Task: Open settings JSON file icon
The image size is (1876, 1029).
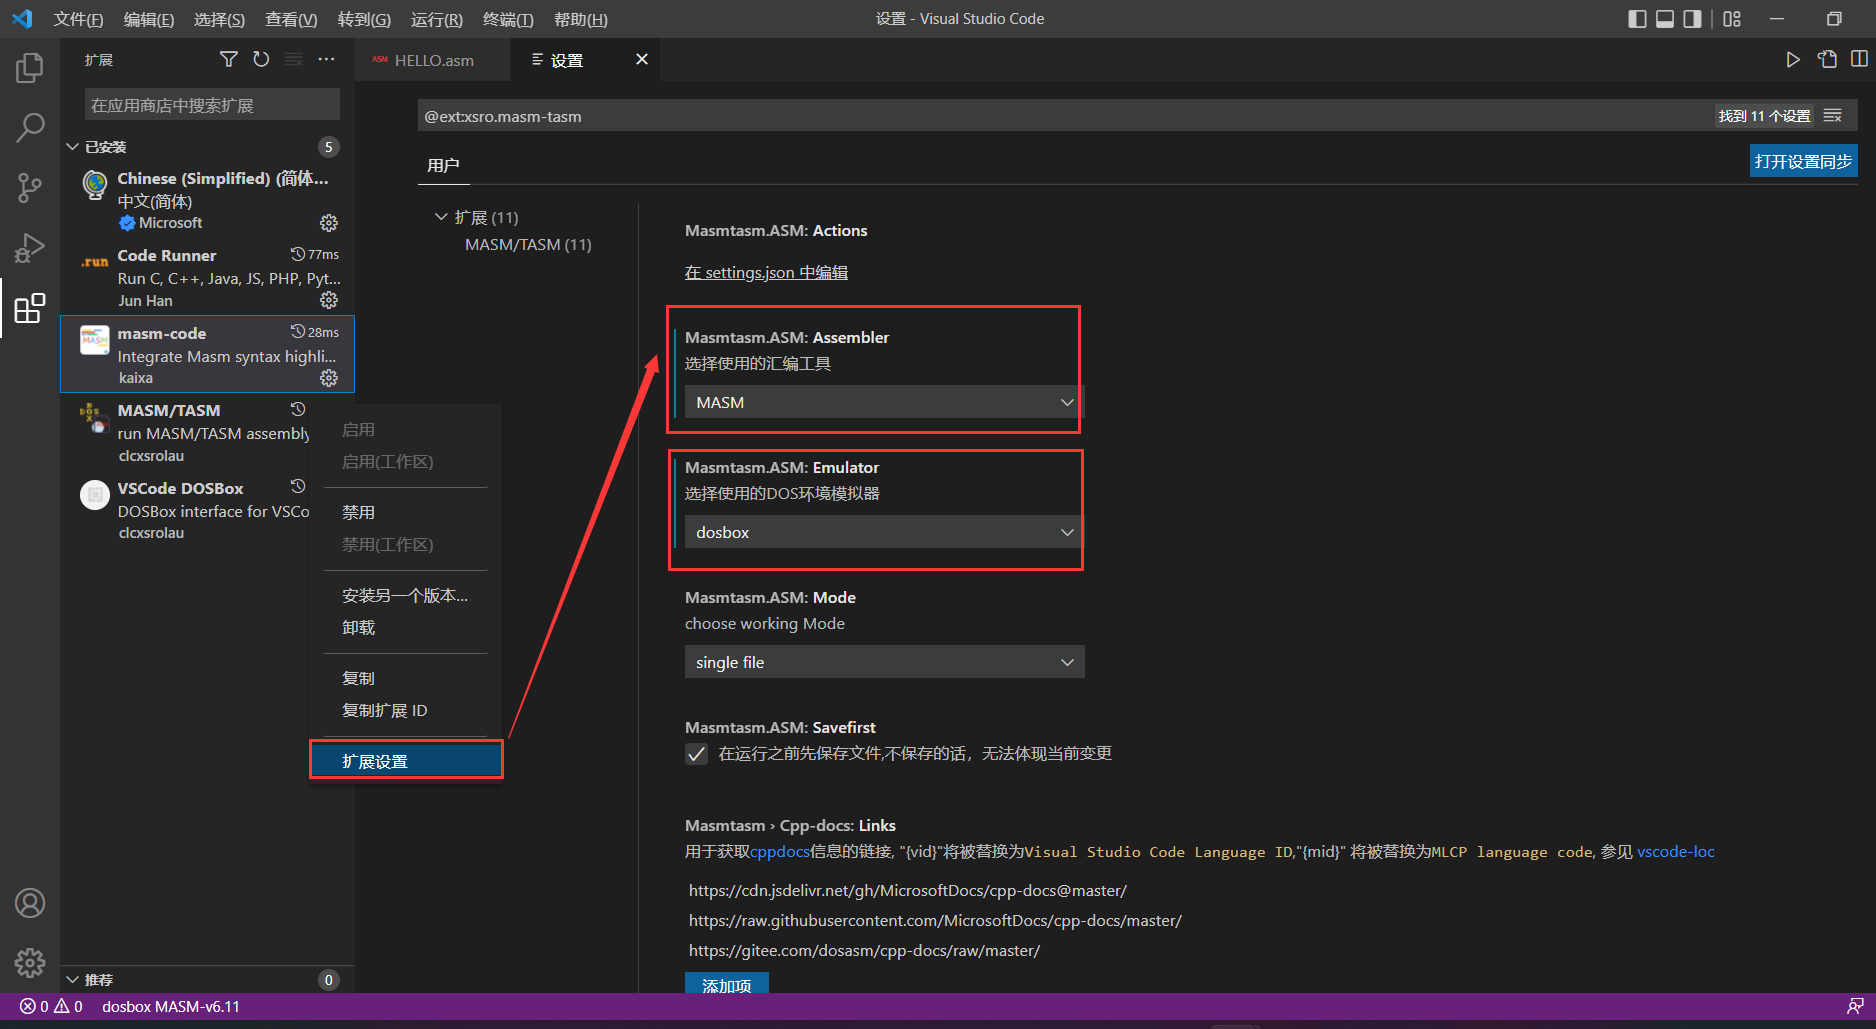Action: (x=1827, y=60)
